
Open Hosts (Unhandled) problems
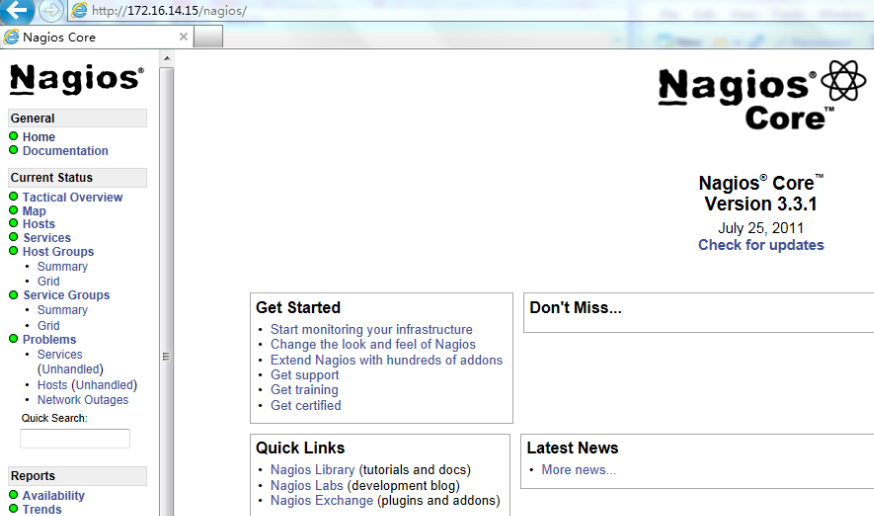(x=87, y=385)
